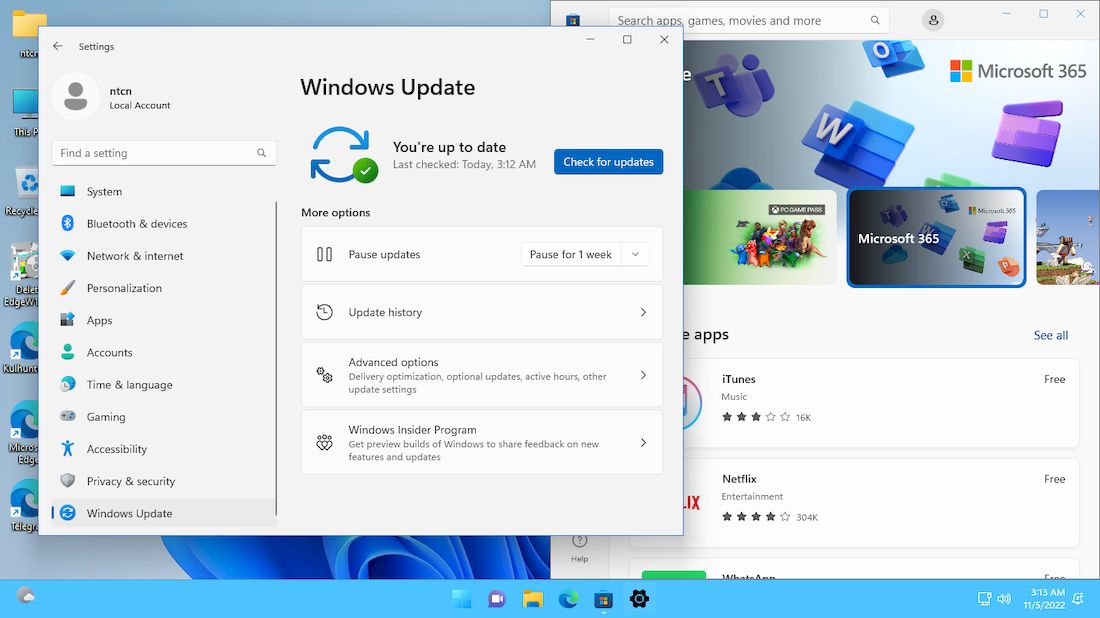Image resolution: width=1100 pixels, height=618 pixels.
Task: Expand the Update history chevron
Action: point(643,312)
